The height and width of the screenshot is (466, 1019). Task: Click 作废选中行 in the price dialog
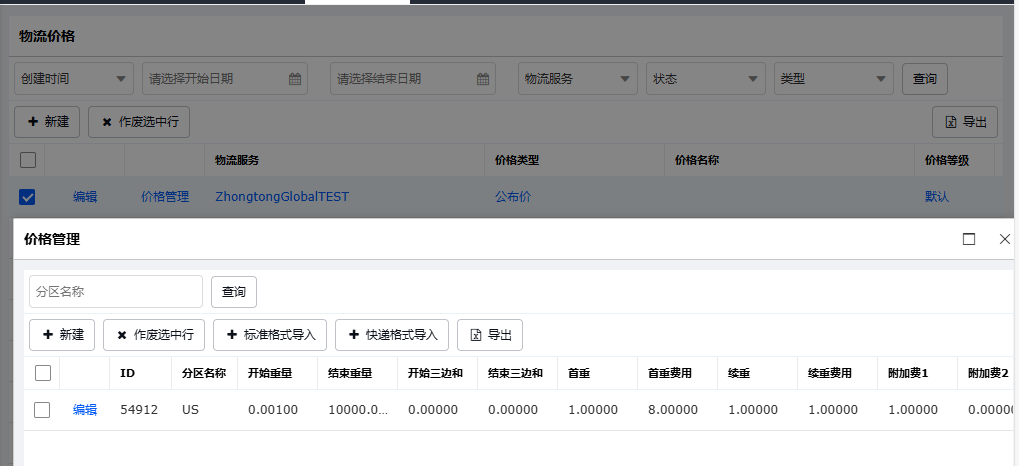pos(154,335)
